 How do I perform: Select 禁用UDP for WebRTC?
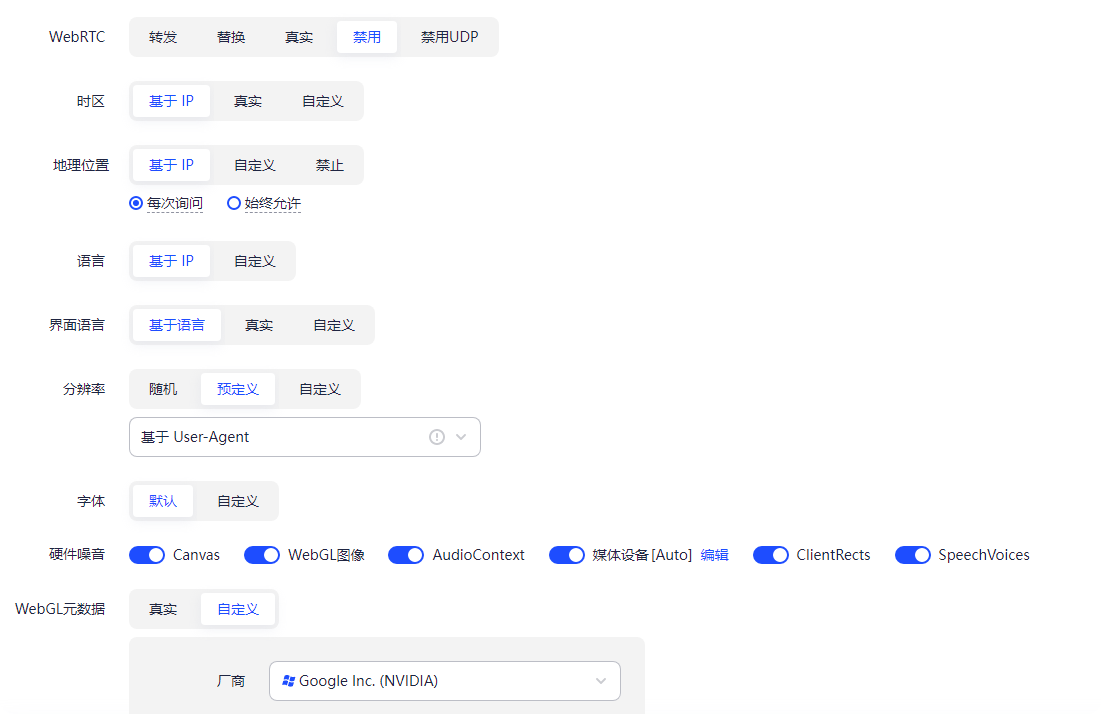(449, 36)
